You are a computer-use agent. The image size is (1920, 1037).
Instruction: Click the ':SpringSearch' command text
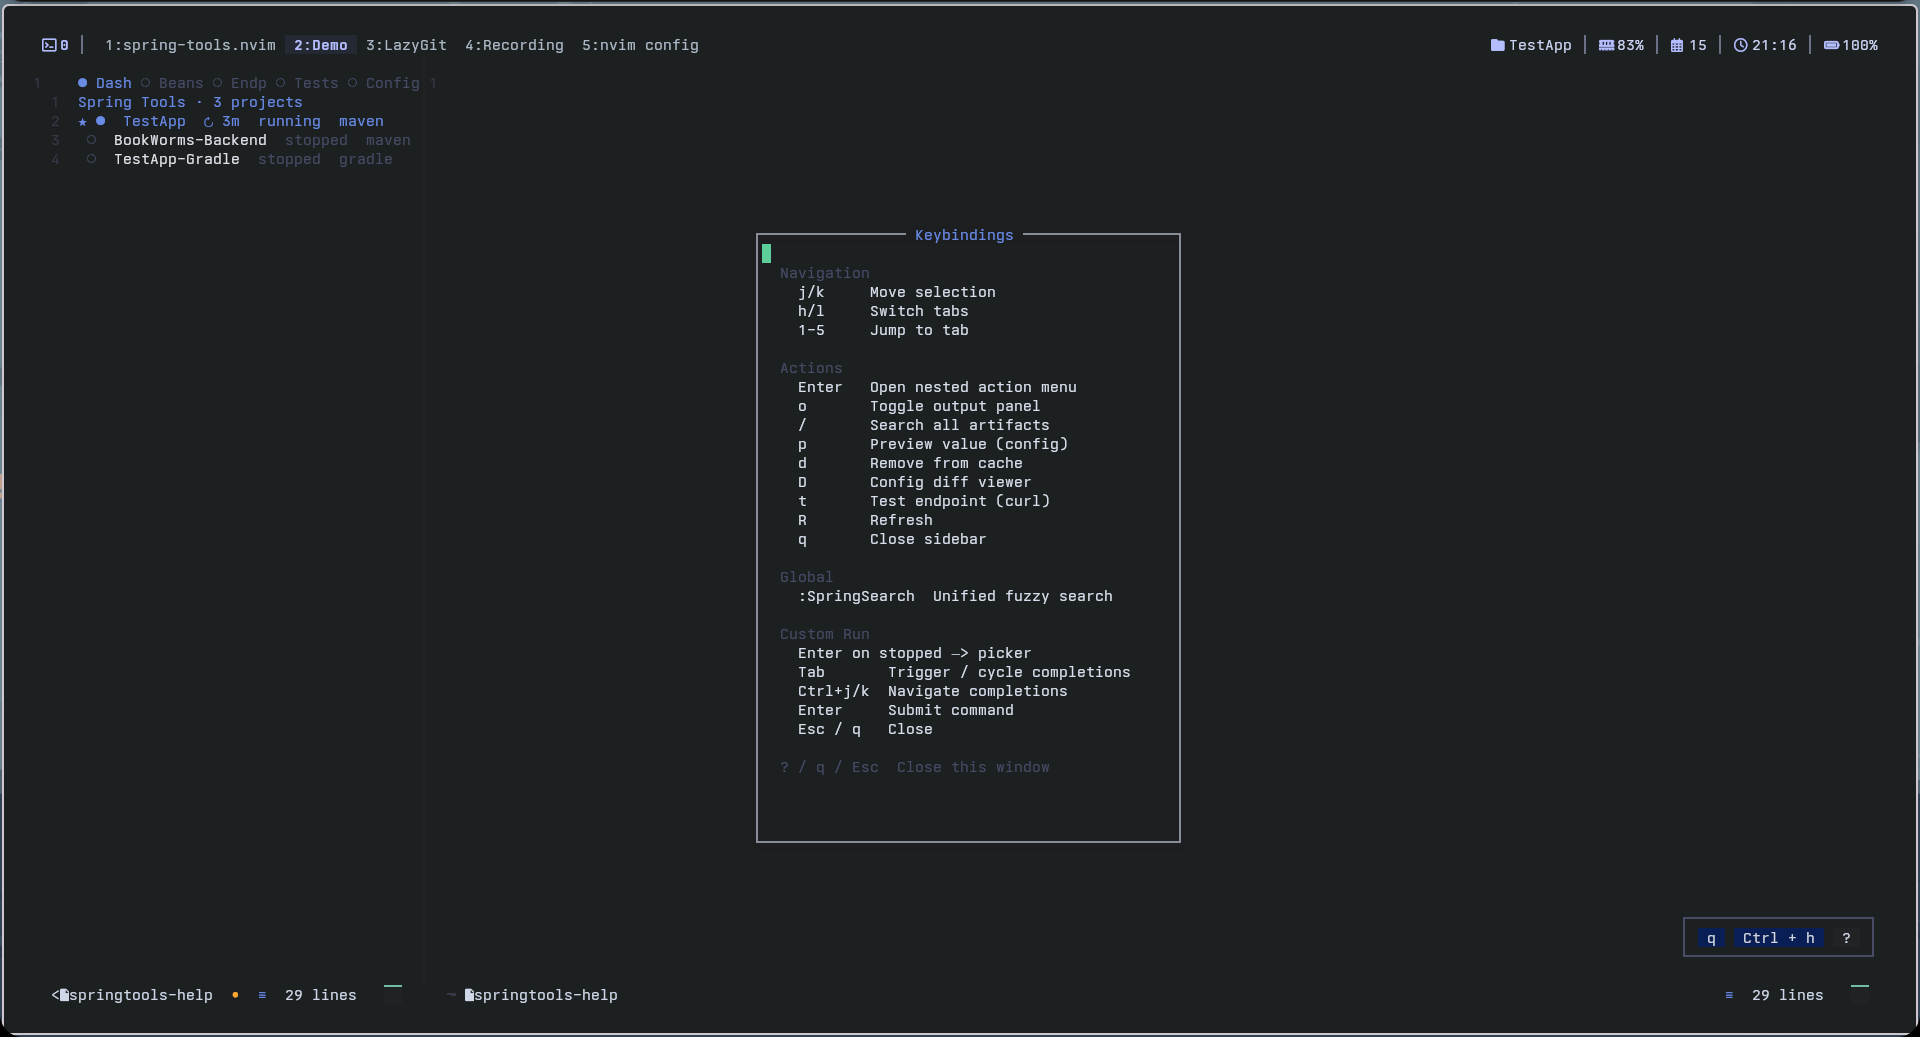[856, 596]
